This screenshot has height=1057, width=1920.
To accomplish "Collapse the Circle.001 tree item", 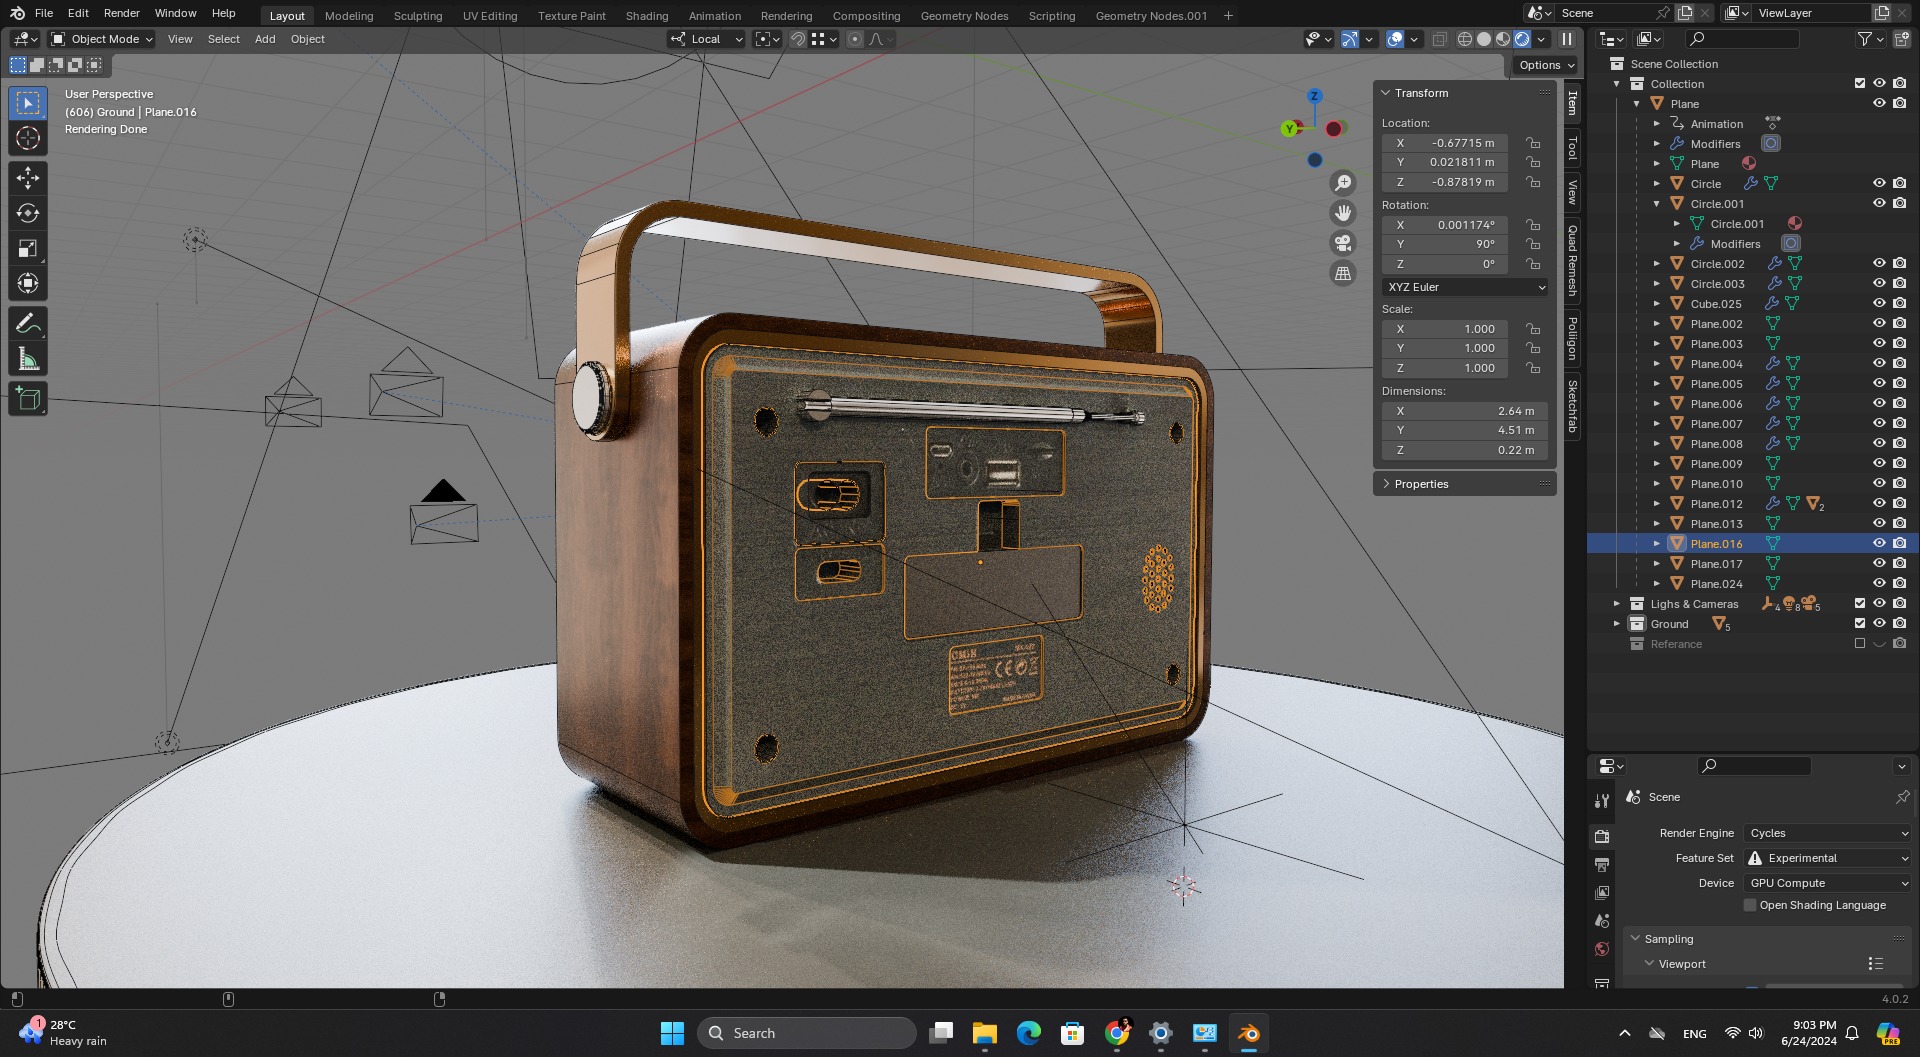I will pyautogui.click(x=1657, y=204).
